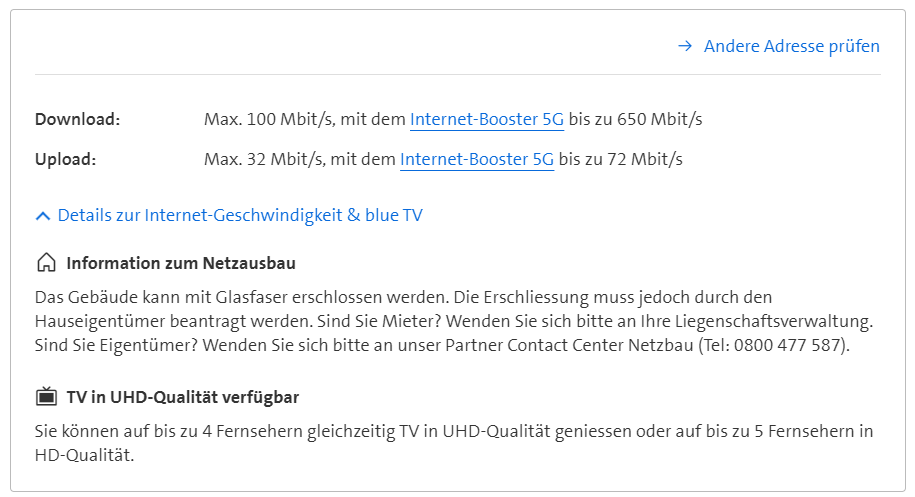Click the Upload label

tap(65, 159)
